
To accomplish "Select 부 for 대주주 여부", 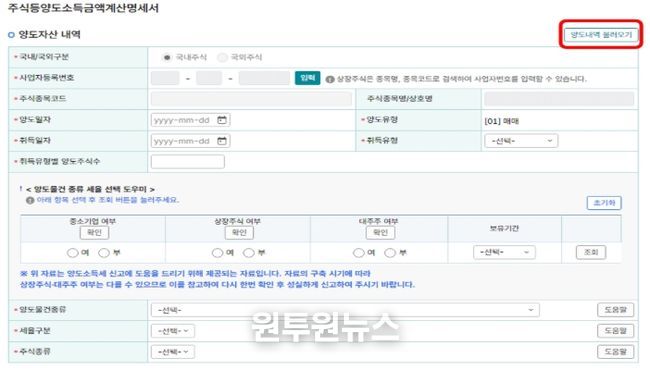I will coord(390,253).
